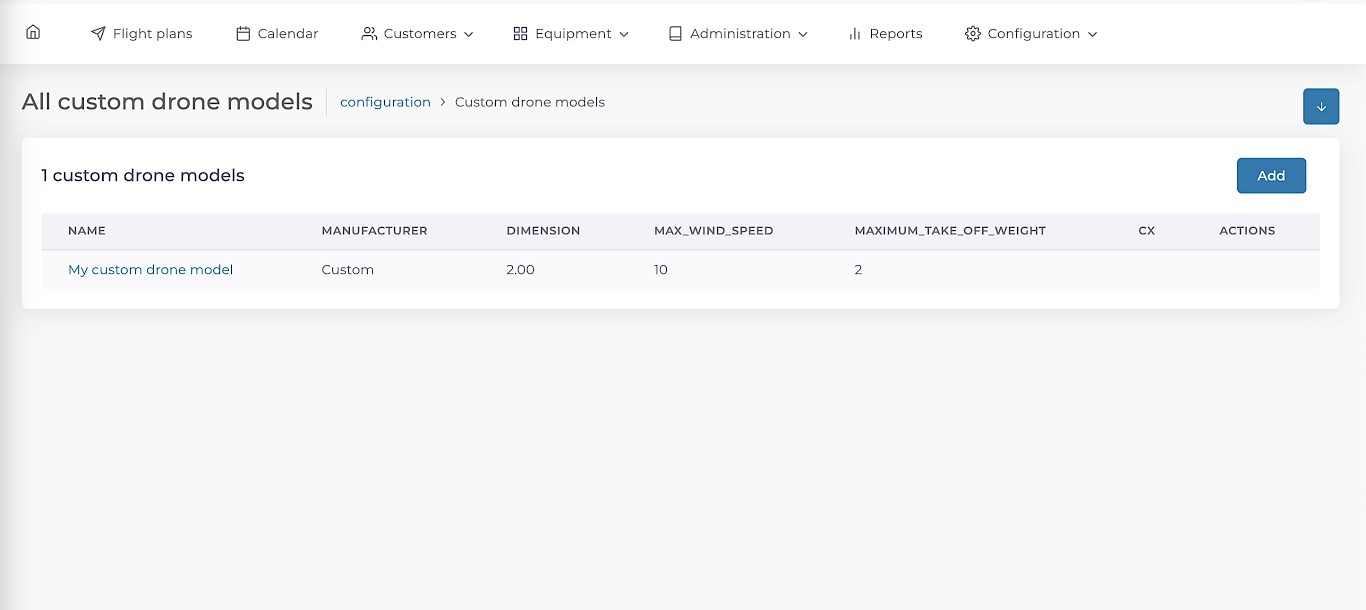The width and height of the screenshot is (1366, 610).
Task: Go to the Reports menu item
Action: pos(895,34)
